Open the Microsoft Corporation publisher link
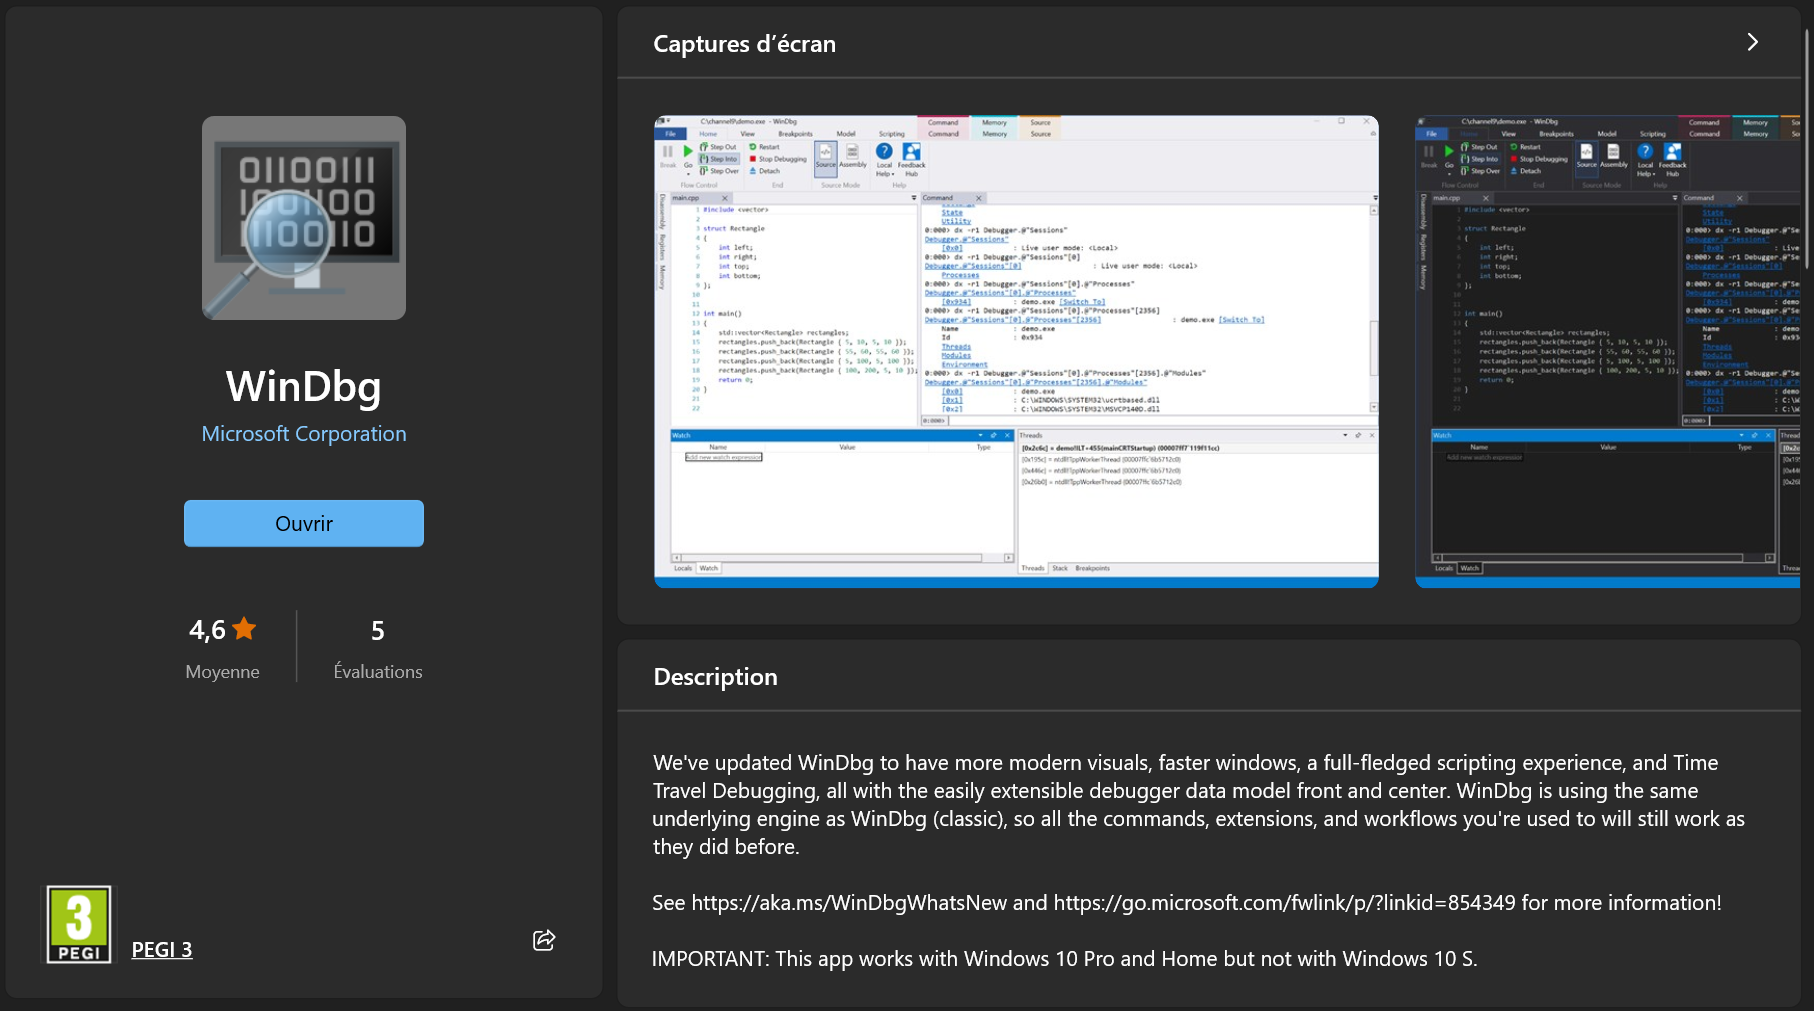Image resolution: width=1814 pixels, height=1011 pixels. point(304,434)
